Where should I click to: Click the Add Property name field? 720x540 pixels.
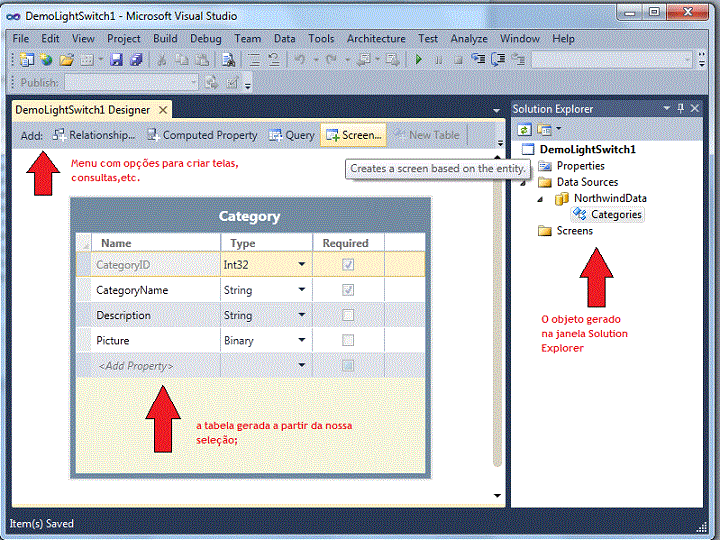tap(155, 366)
